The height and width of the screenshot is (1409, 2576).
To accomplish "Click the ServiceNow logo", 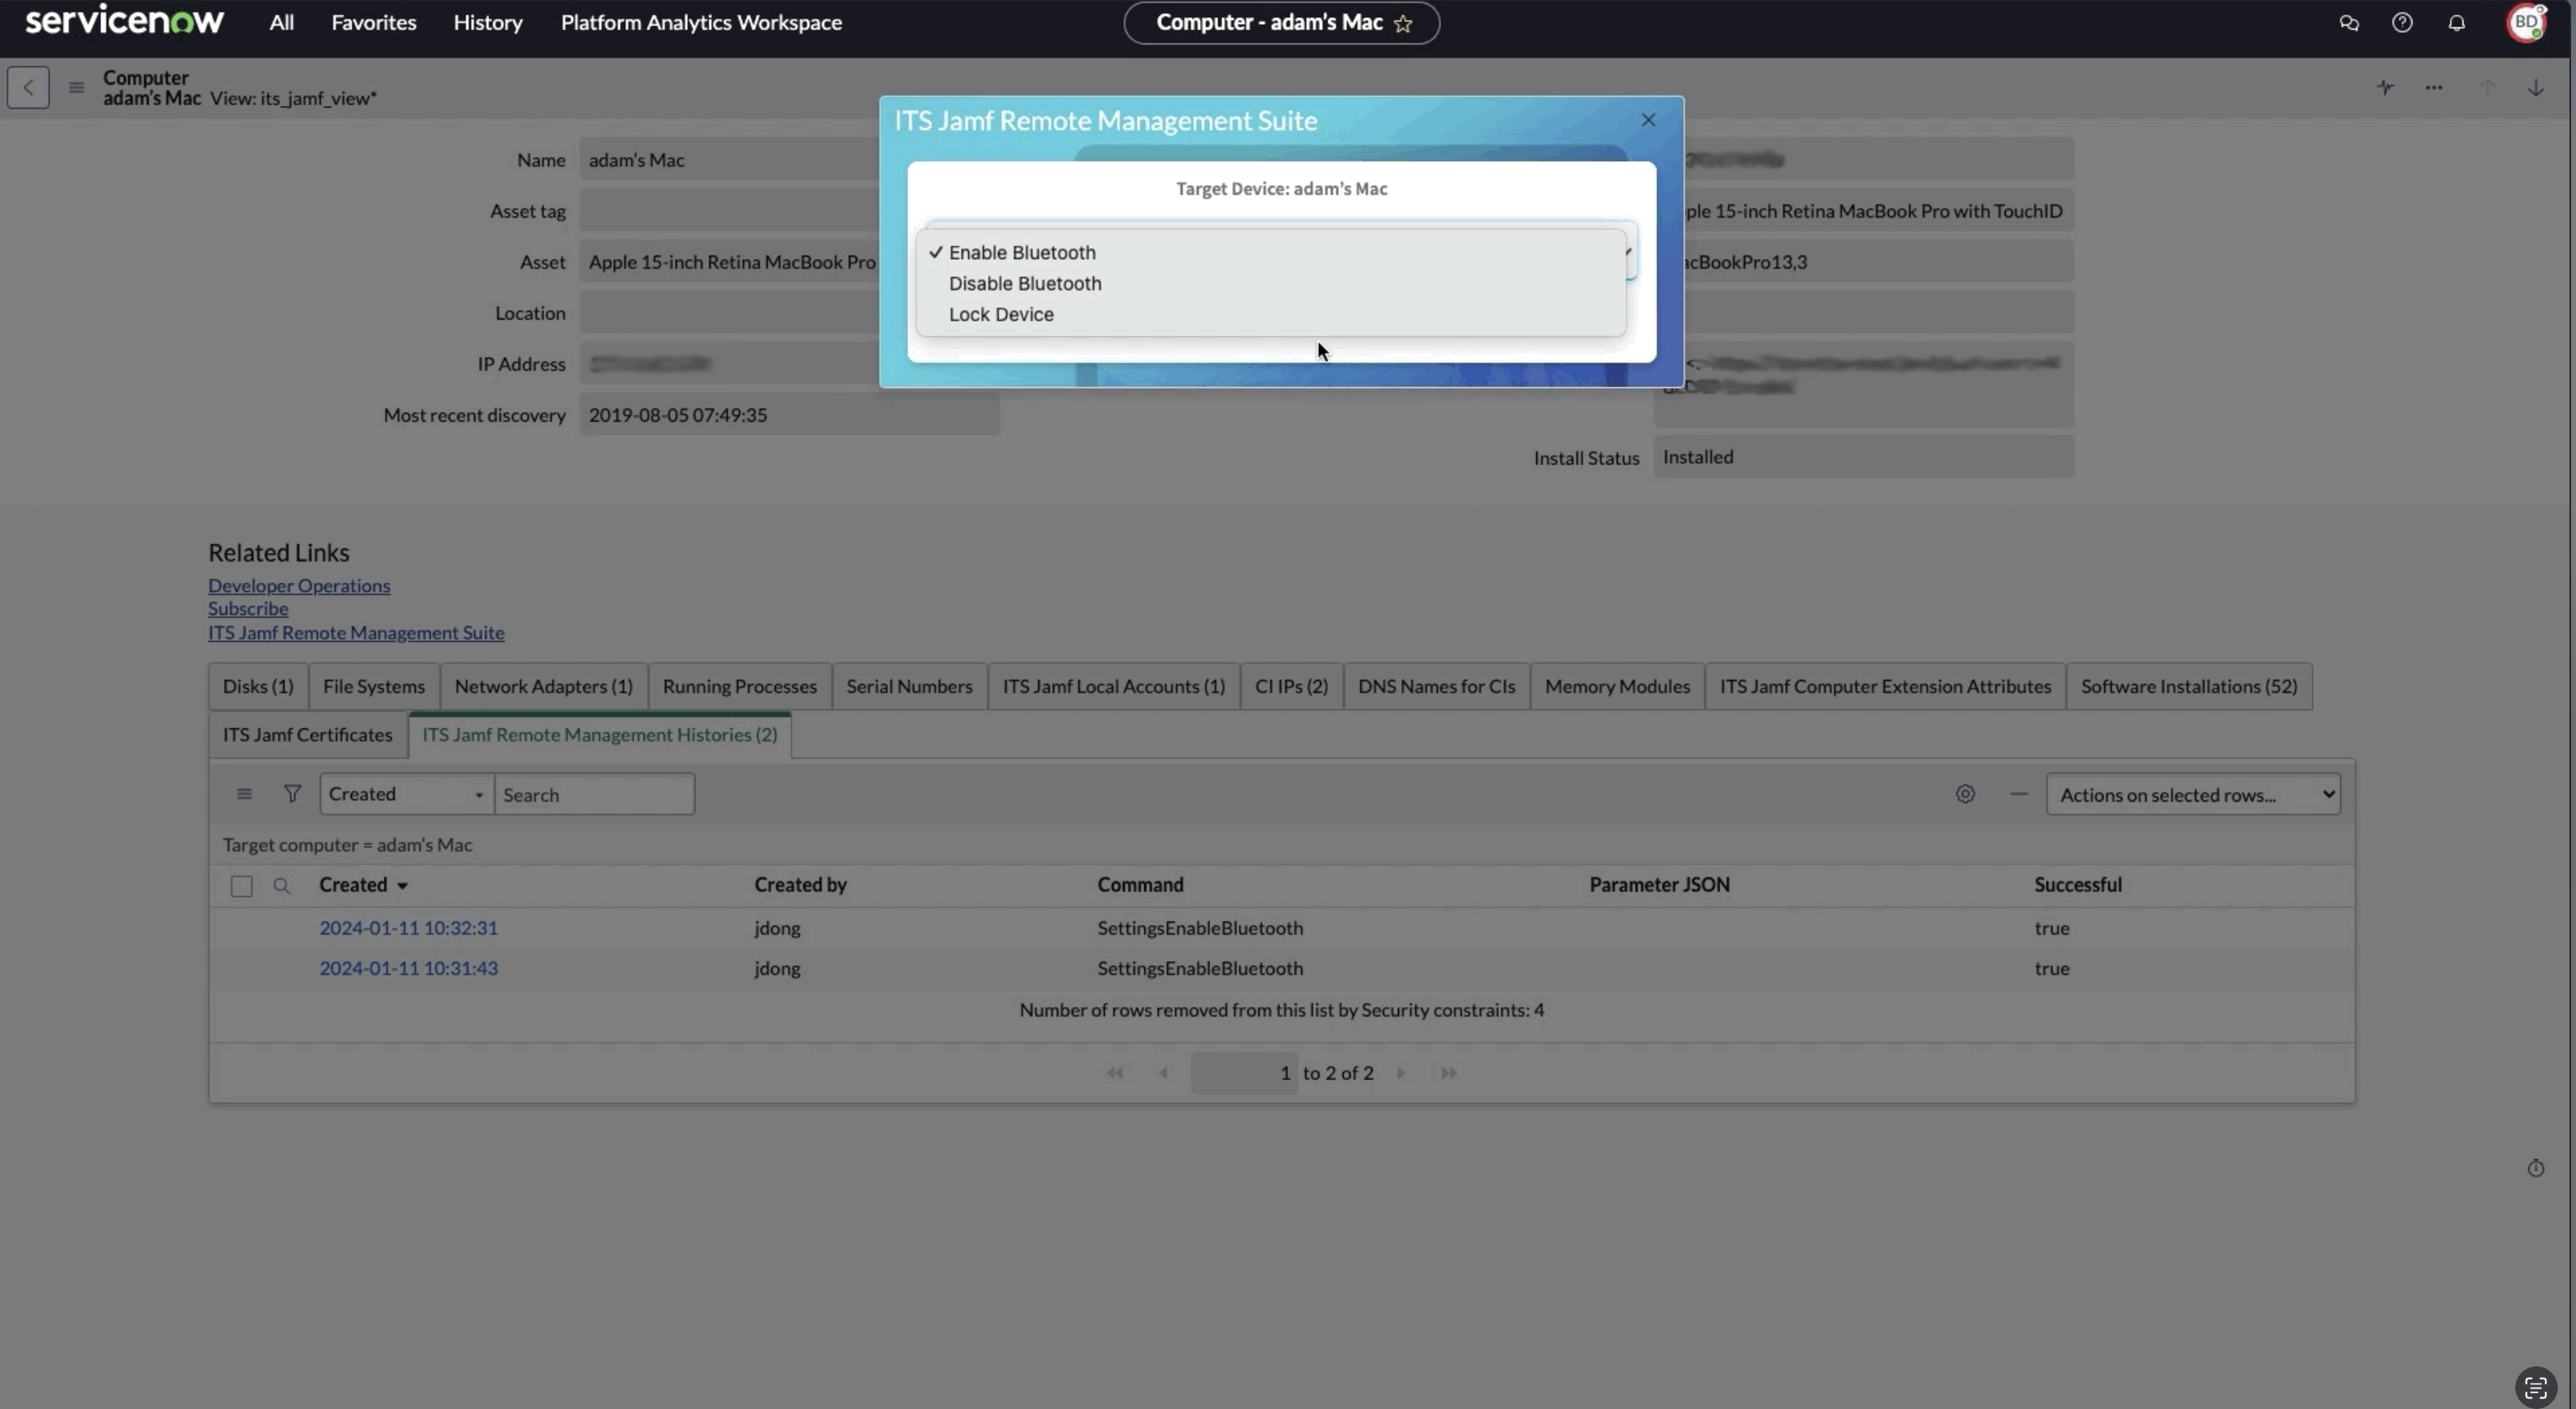I will pyautogui.click(x=125, y=20).
